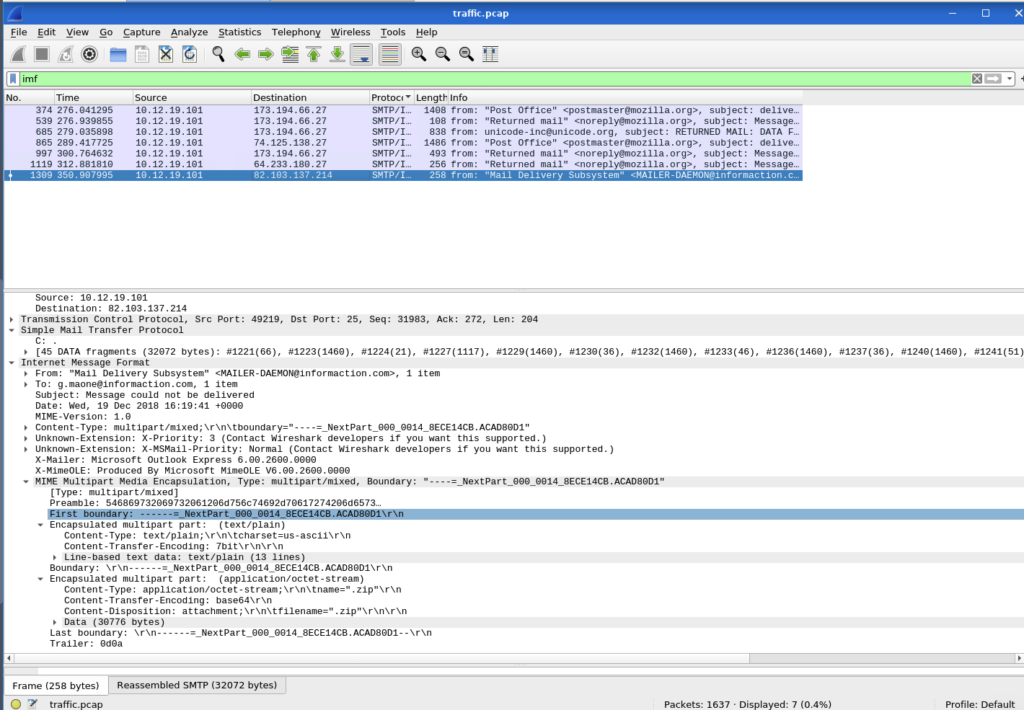The width and height of the screenshot is (1024, 710).
Task: Open the View menu
Action: [77, 32]
